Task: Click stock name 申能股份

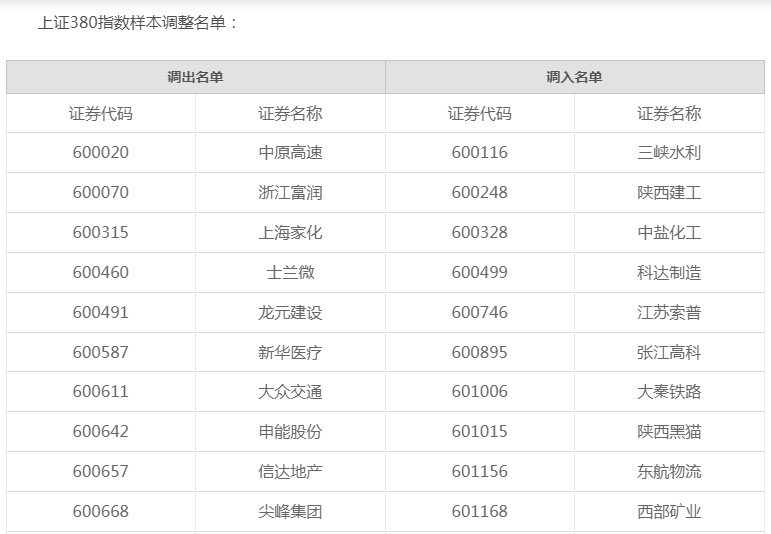Action: (x=290, y=432)
